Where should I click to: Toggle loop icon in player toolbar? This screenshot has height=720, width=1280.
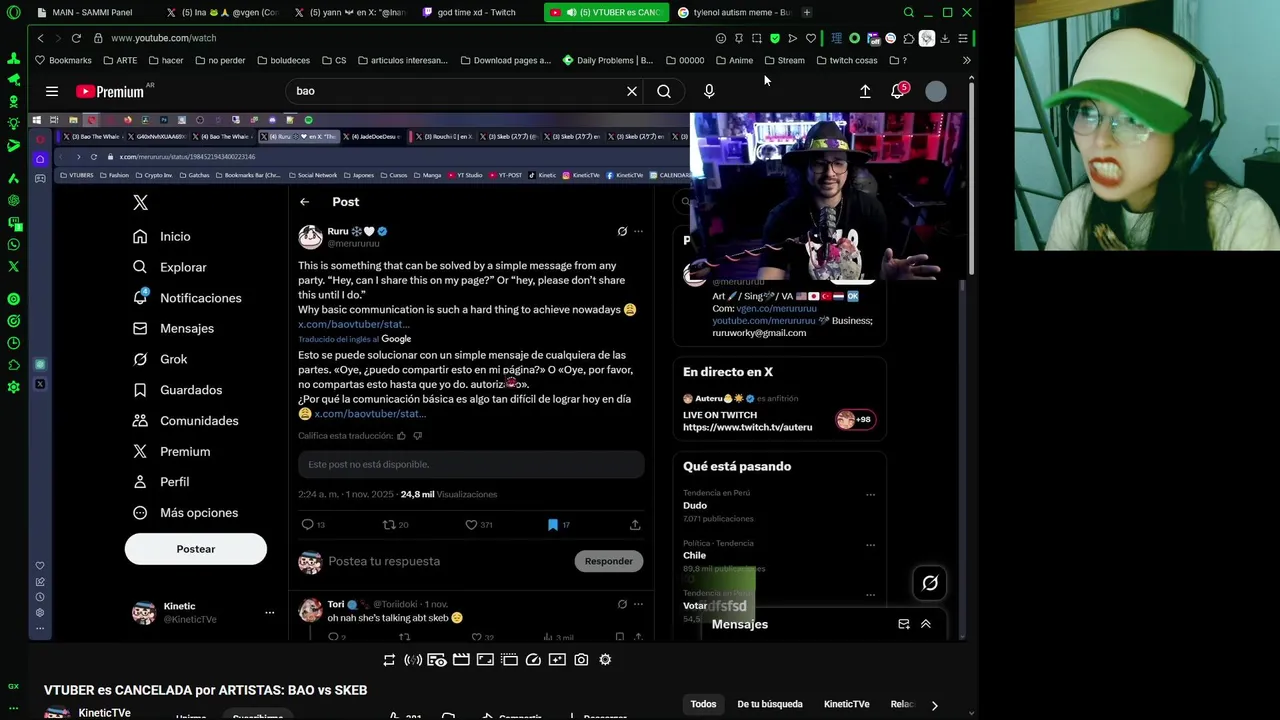389,660
